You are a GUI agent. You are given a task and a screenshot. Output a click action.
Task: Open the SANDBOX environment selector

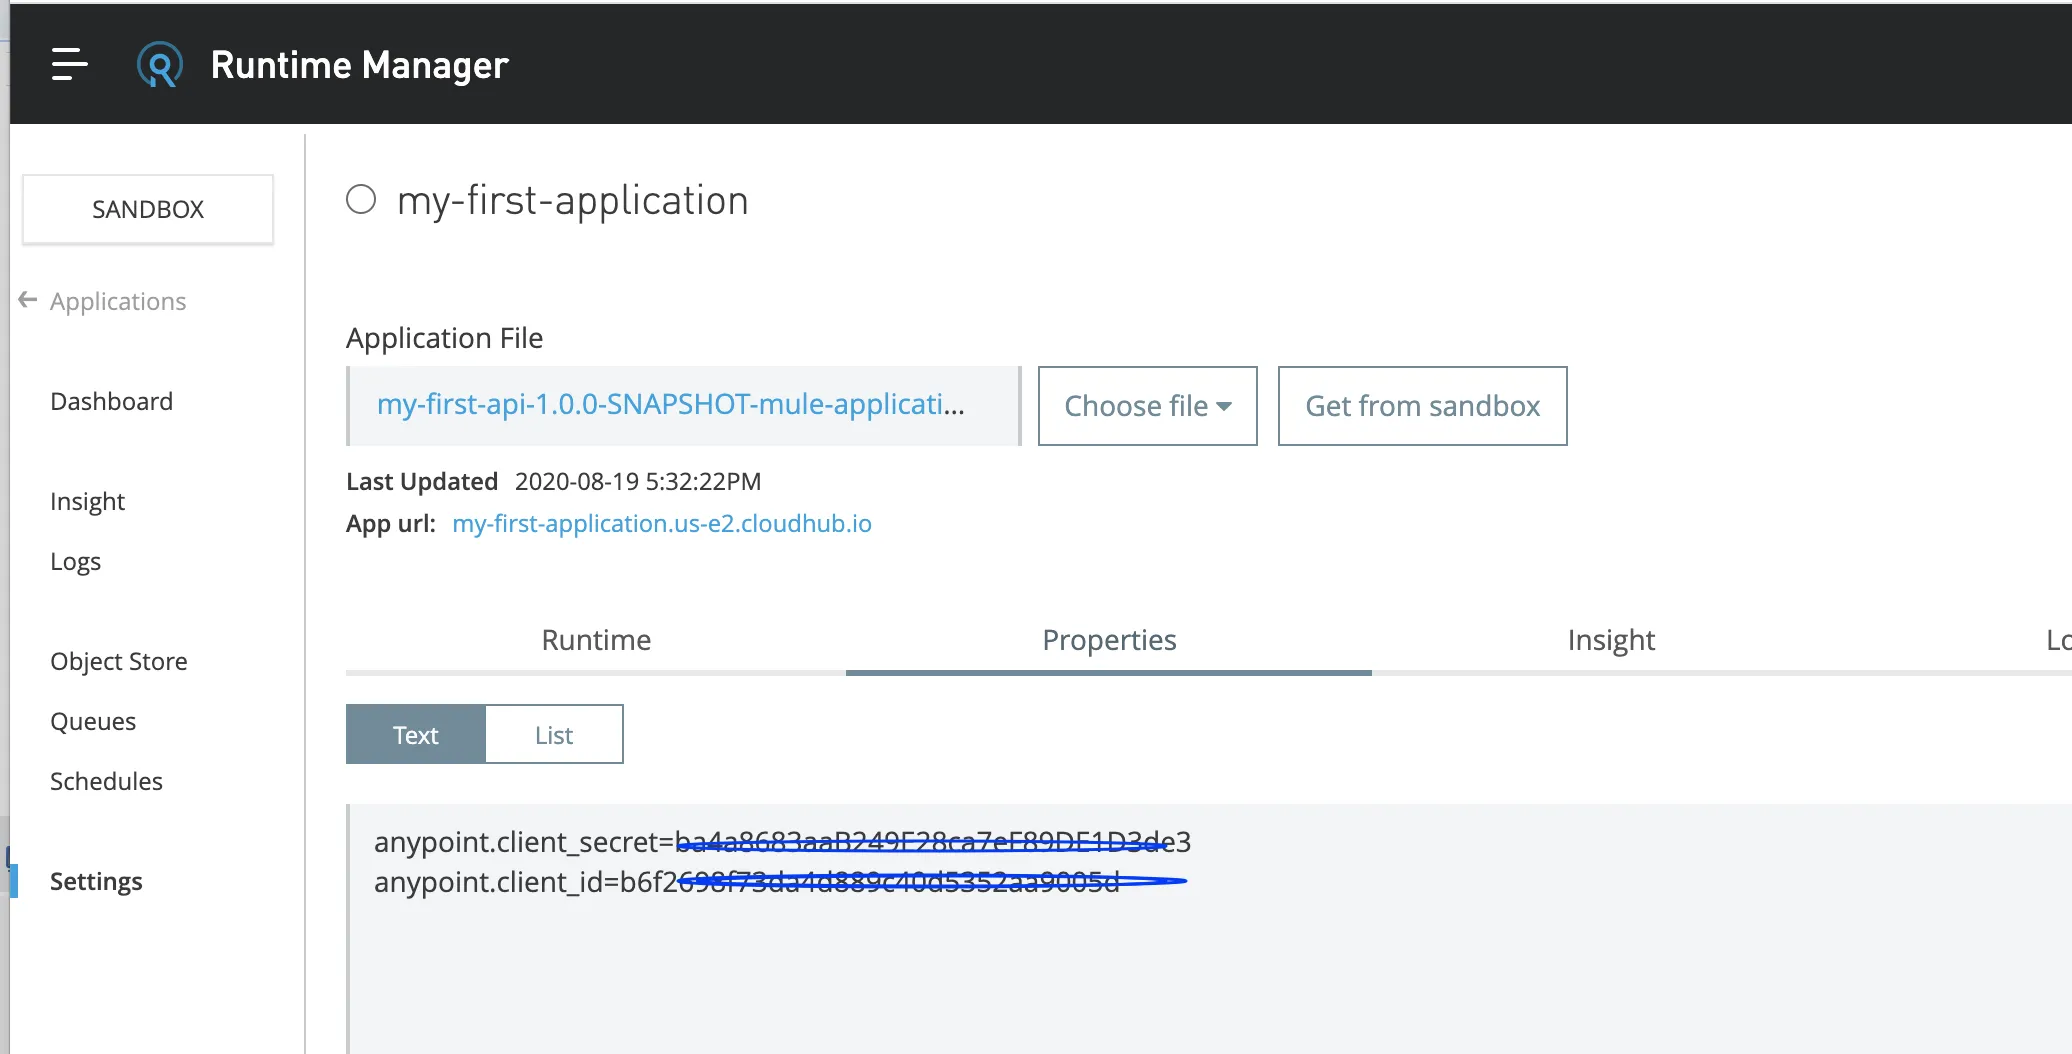[x=148, y=209]
